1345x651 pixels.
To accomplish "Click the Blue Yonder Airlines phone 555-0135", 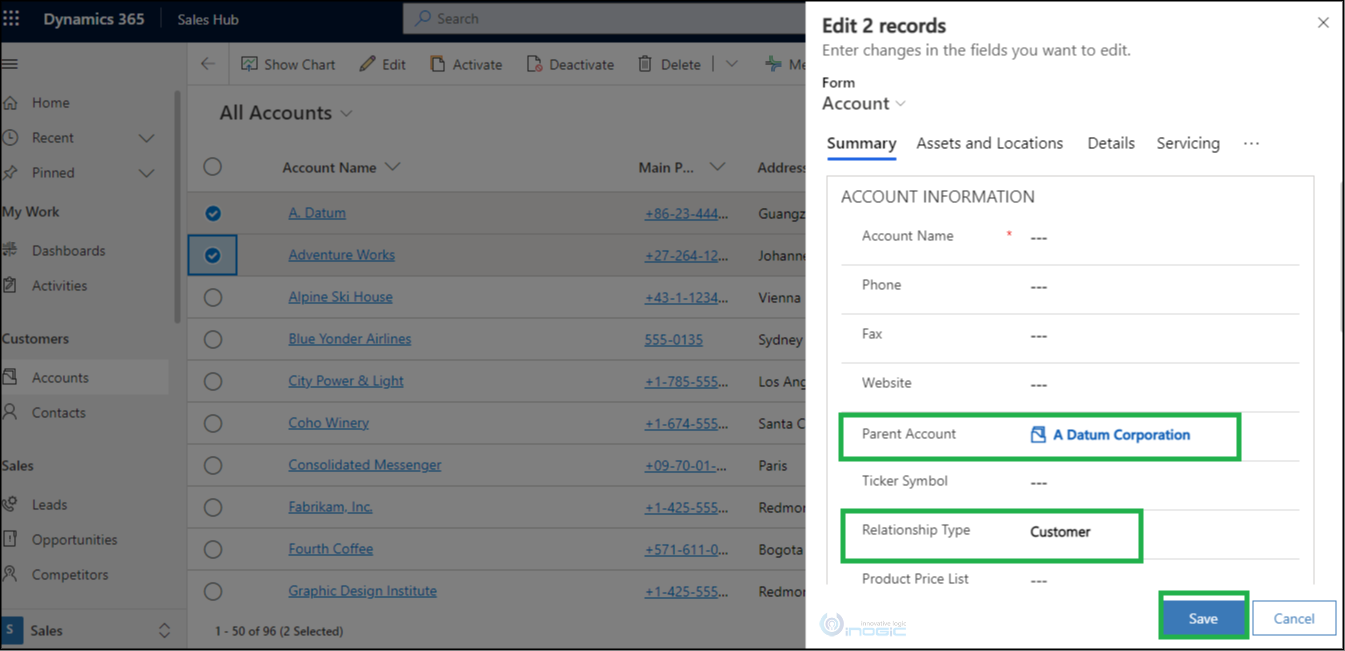I will point(674,339).
